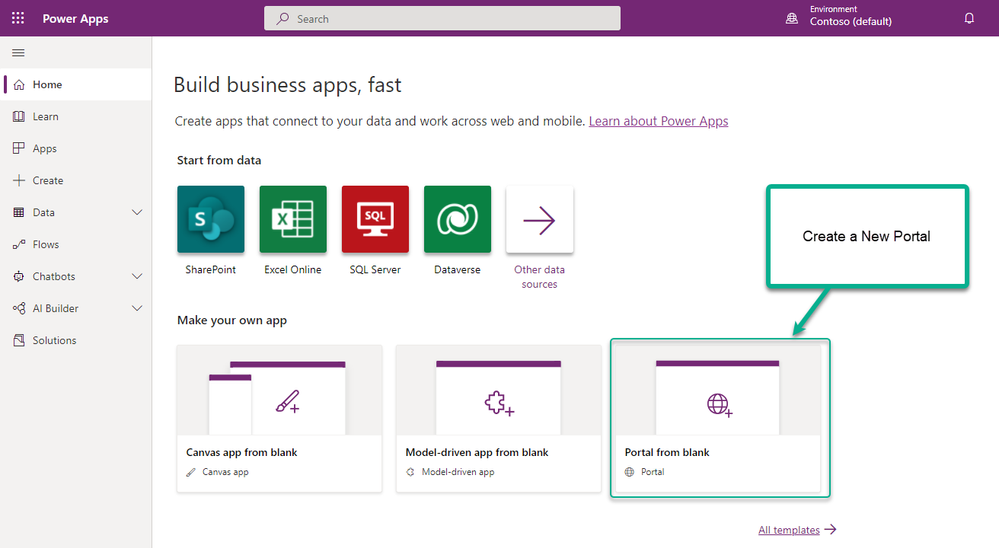This screenshot has height=548, width=999.
Task: Click the Solutions icon in sidebar
Action: click(19, 340)
